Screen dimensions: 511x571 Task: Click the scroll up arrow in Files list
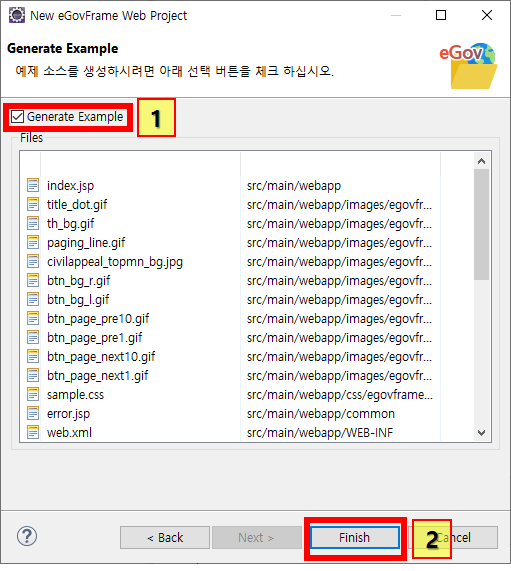click(x=481, y=161)
